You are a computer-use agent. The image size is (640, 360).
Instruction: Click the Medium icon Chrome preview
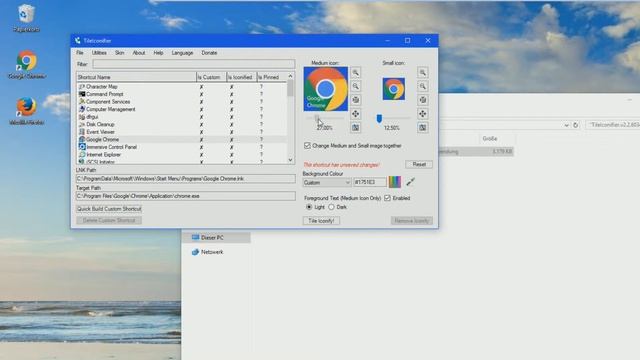326,89
